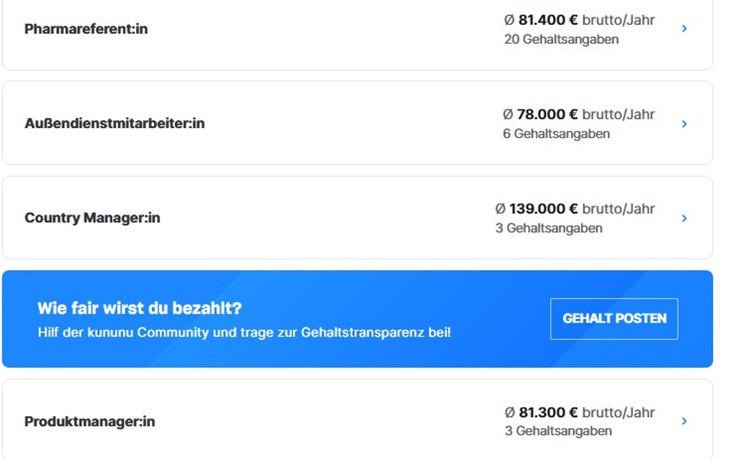Click the kununu Community Gehaltstransparenz subtext
The height and width of the screenshot is (460, 730).
tap(244, 332)
